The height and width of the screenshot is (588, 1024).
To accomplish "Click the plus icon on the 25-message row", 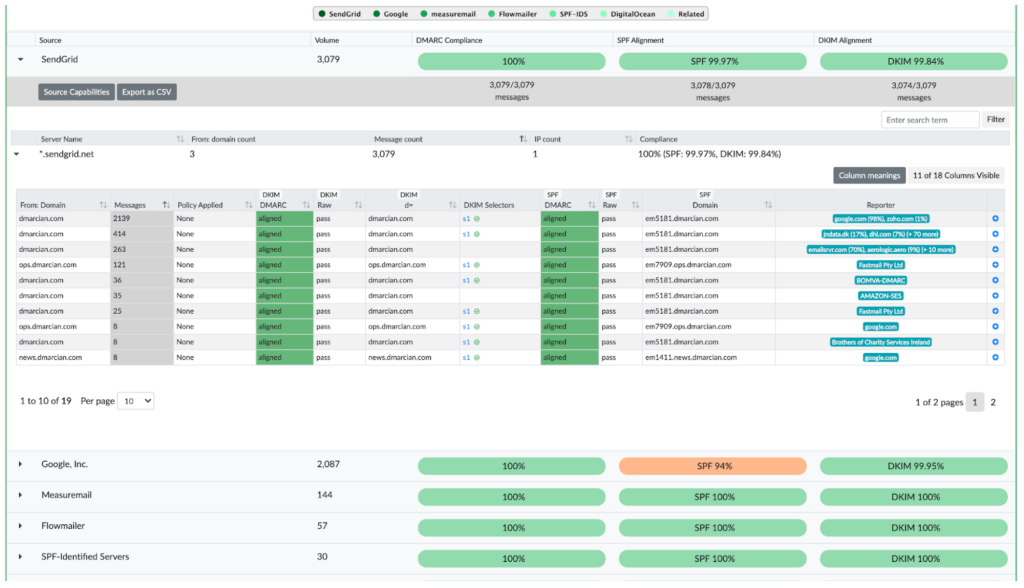I will 995,312.
